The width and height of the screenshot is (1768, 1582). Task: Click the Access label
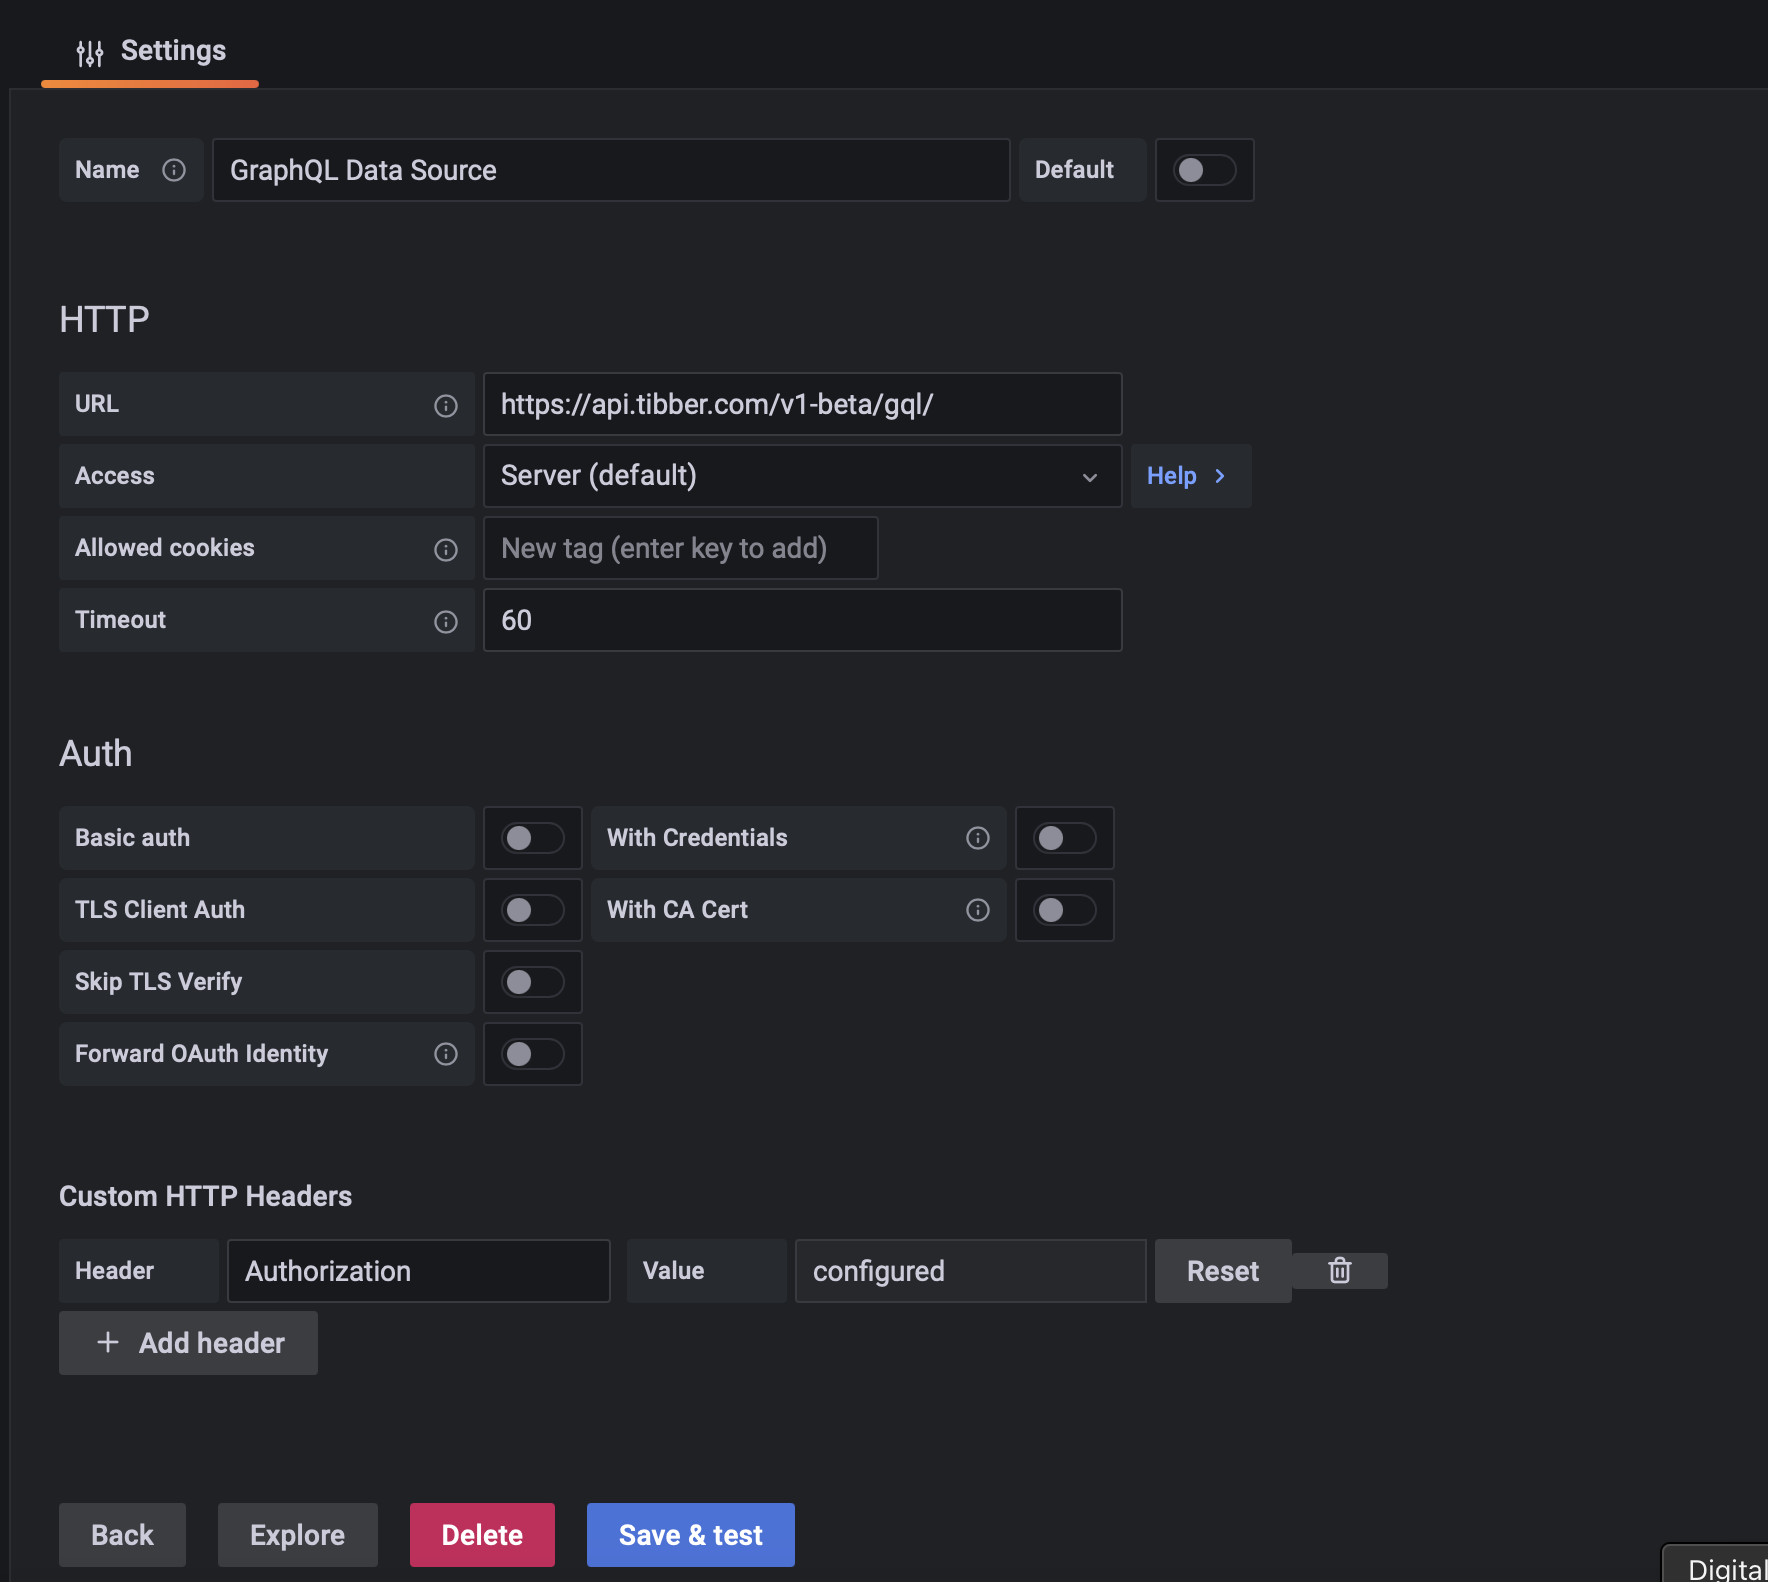(115, 476)
